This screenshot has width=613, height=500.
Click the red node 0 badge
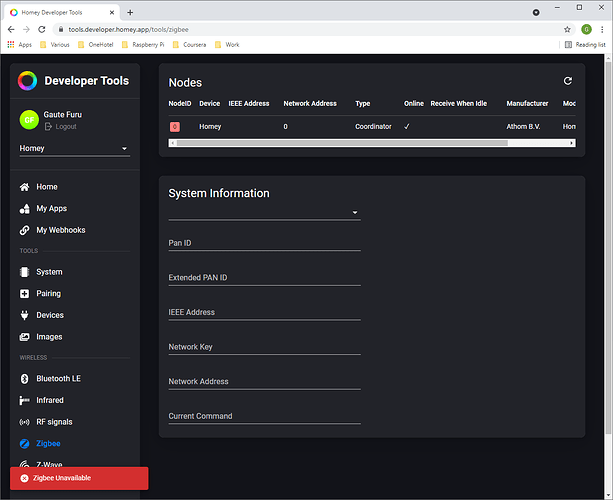[175, 127]
